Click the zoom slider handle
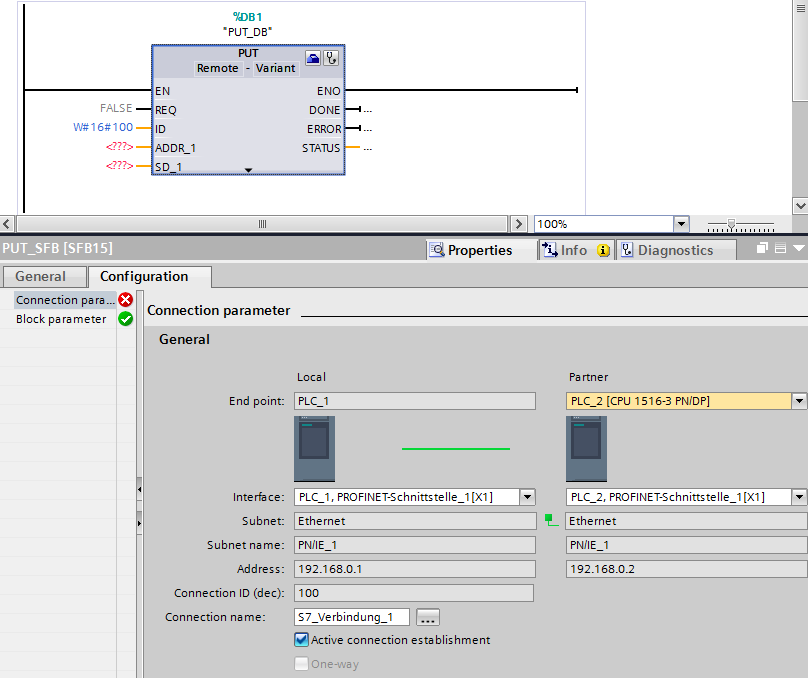The height and width of the screenshot is (678, 808). (732, 224)
